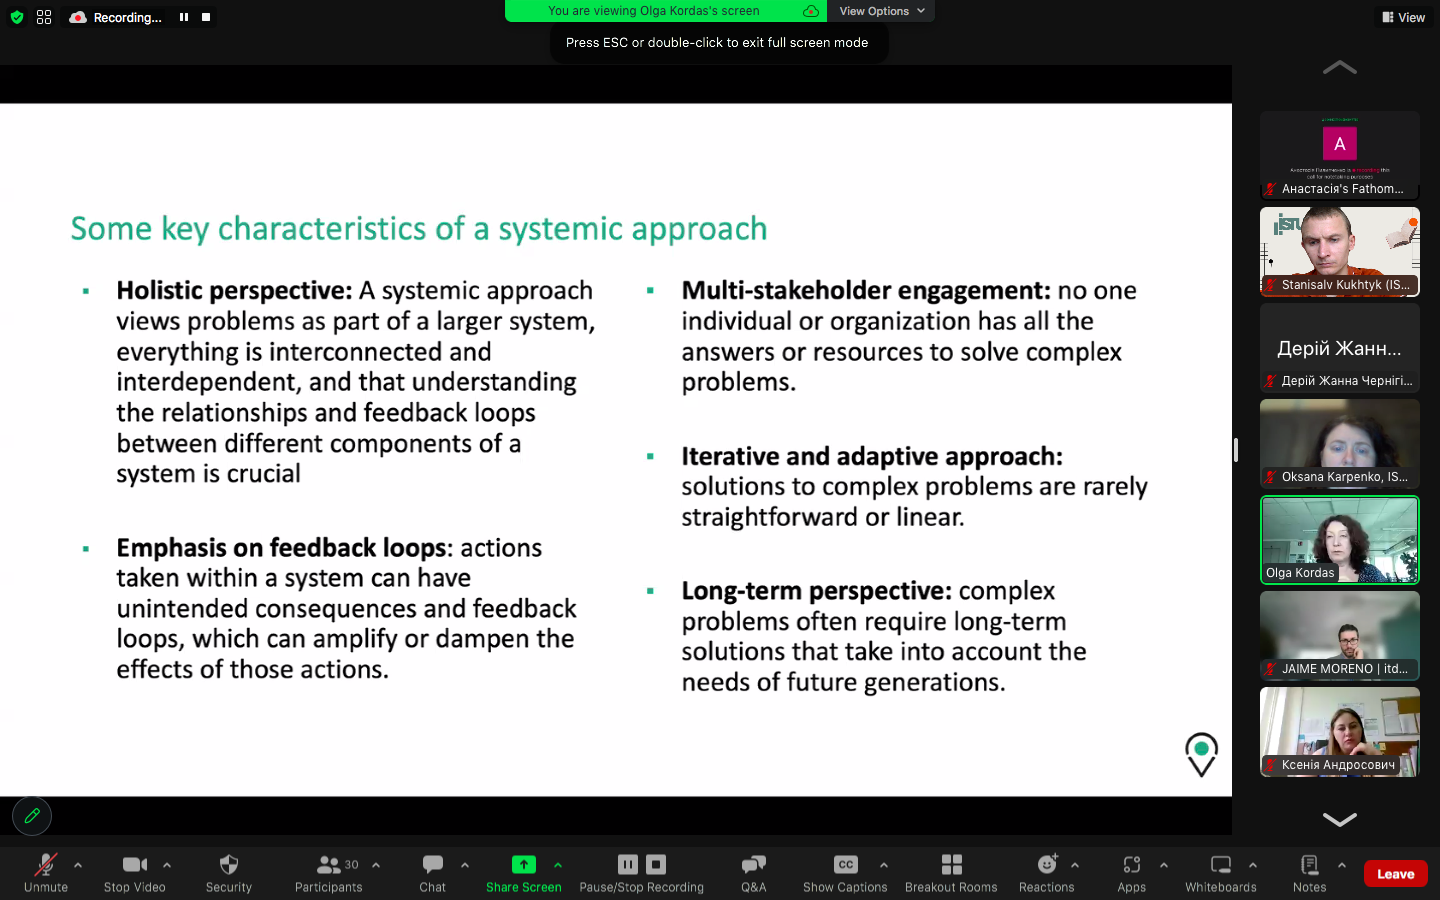The width and height of the screenshot is (1440, 900).
Task: Expand Share Screen options arrow
Action: pos(558,865)
